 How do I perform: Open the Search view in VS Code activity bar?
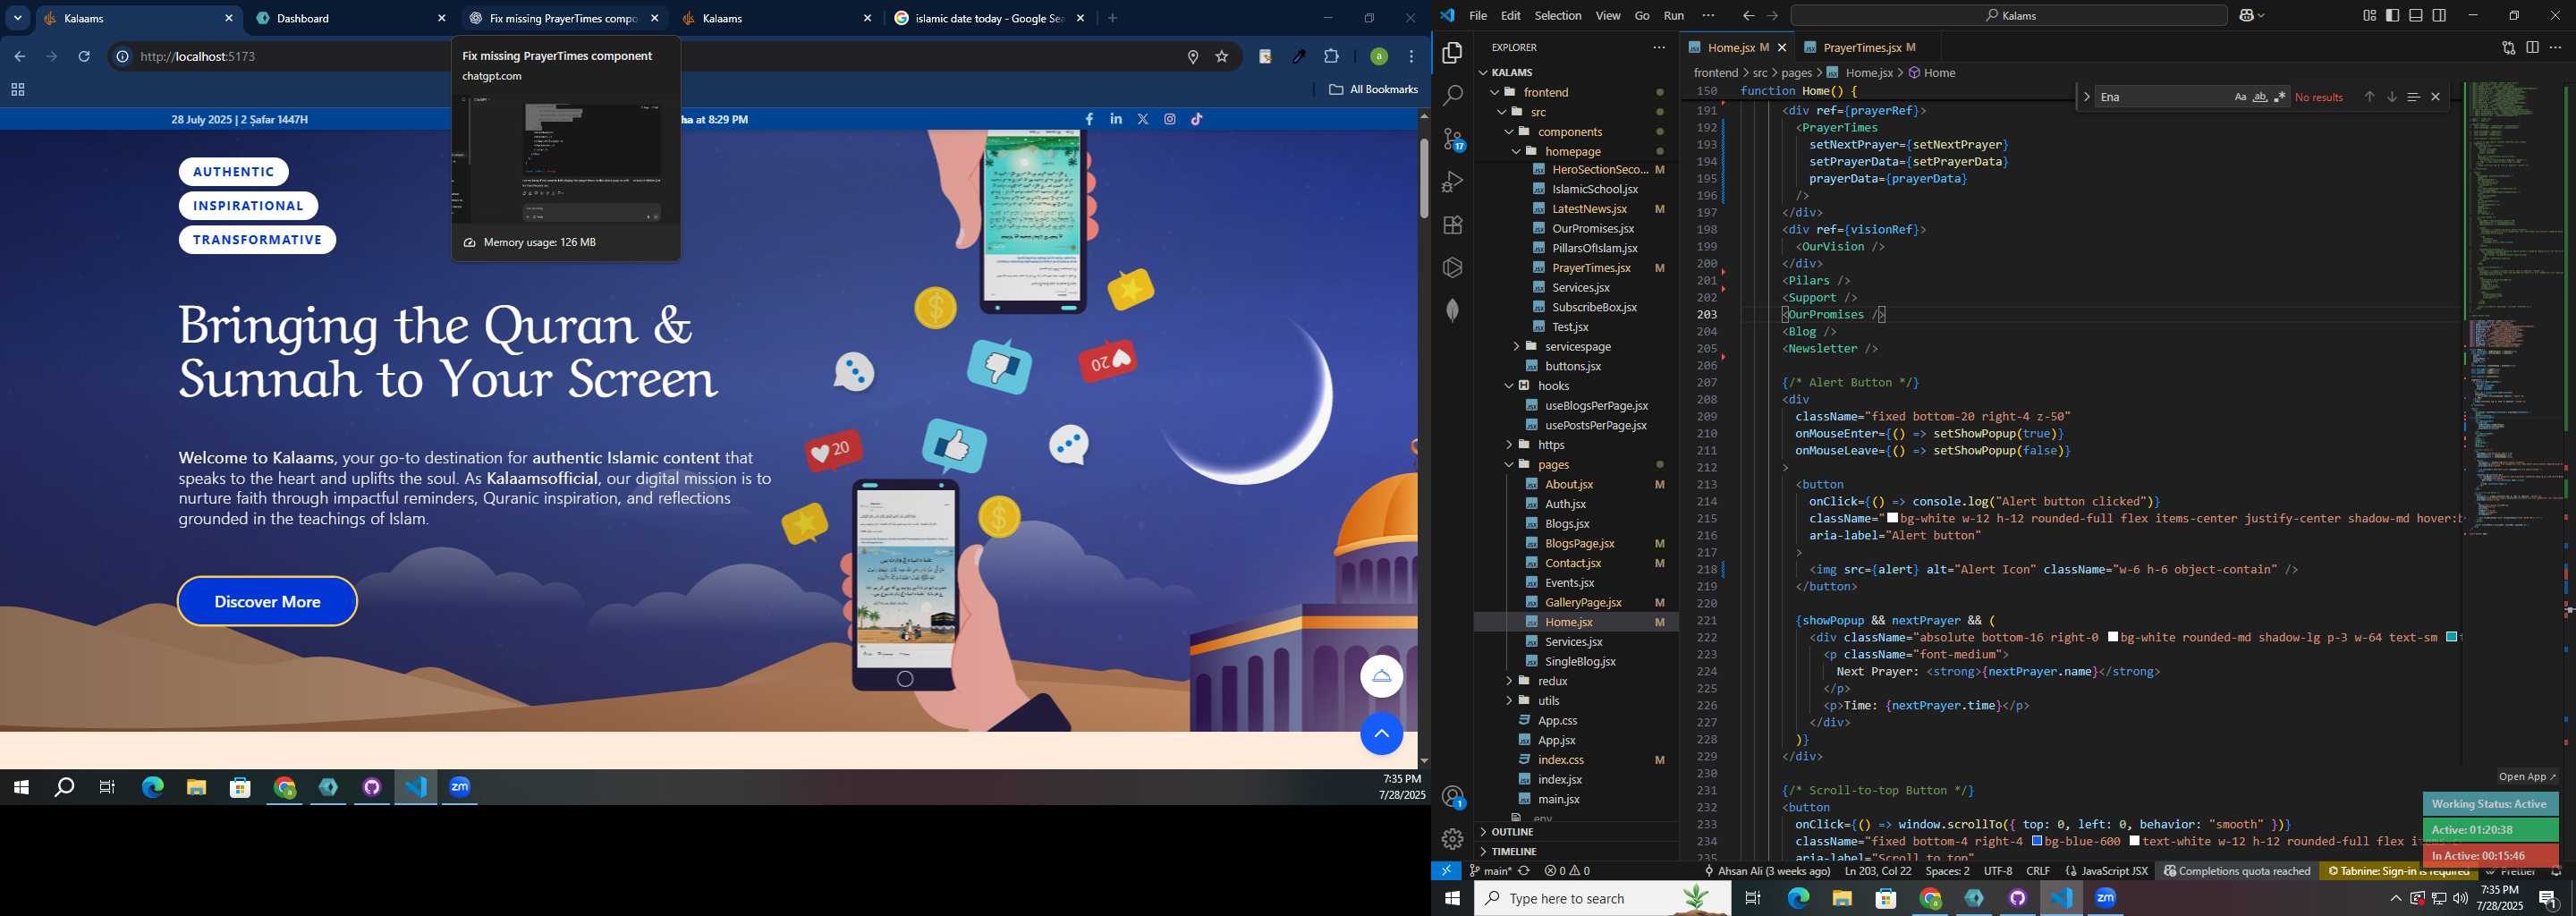[x=1452, y=95]
